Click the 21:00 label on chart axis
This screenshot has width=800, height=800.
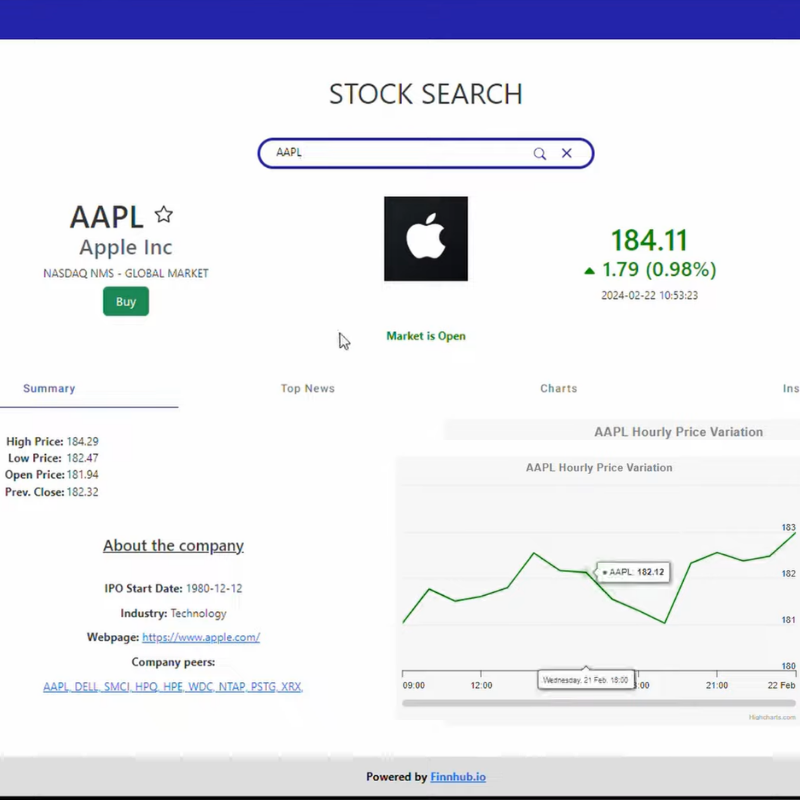[717, 685]
